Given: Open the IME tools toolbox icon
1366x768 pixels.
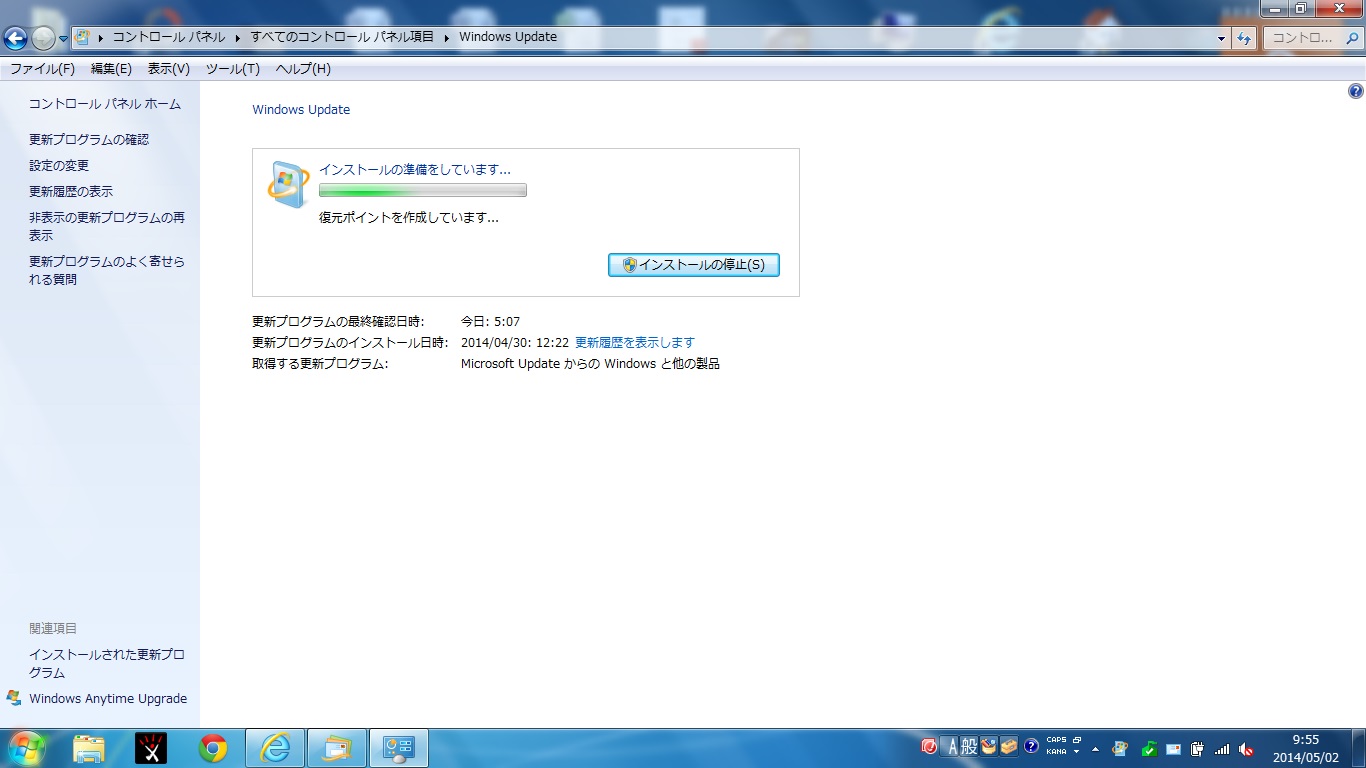Looking at the screenshot, I should click(1009, 746).
